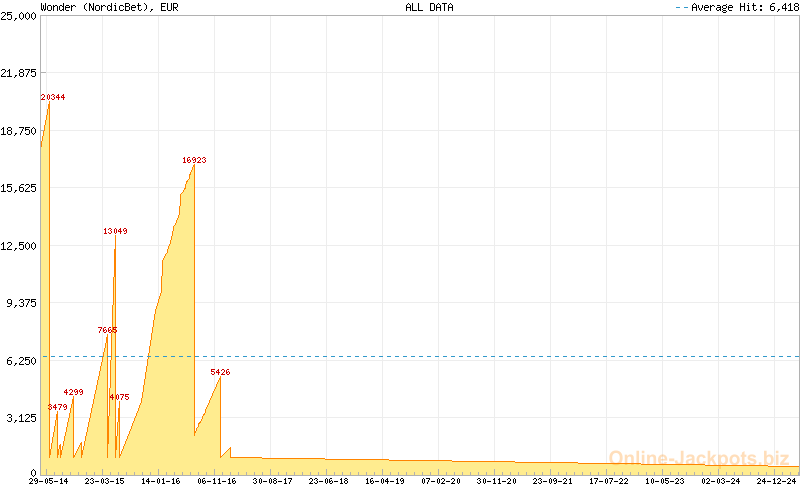This screenshot has height=490, width=800.
Task: Select the 12,500 y-axis value
Action: coord(18,246)
